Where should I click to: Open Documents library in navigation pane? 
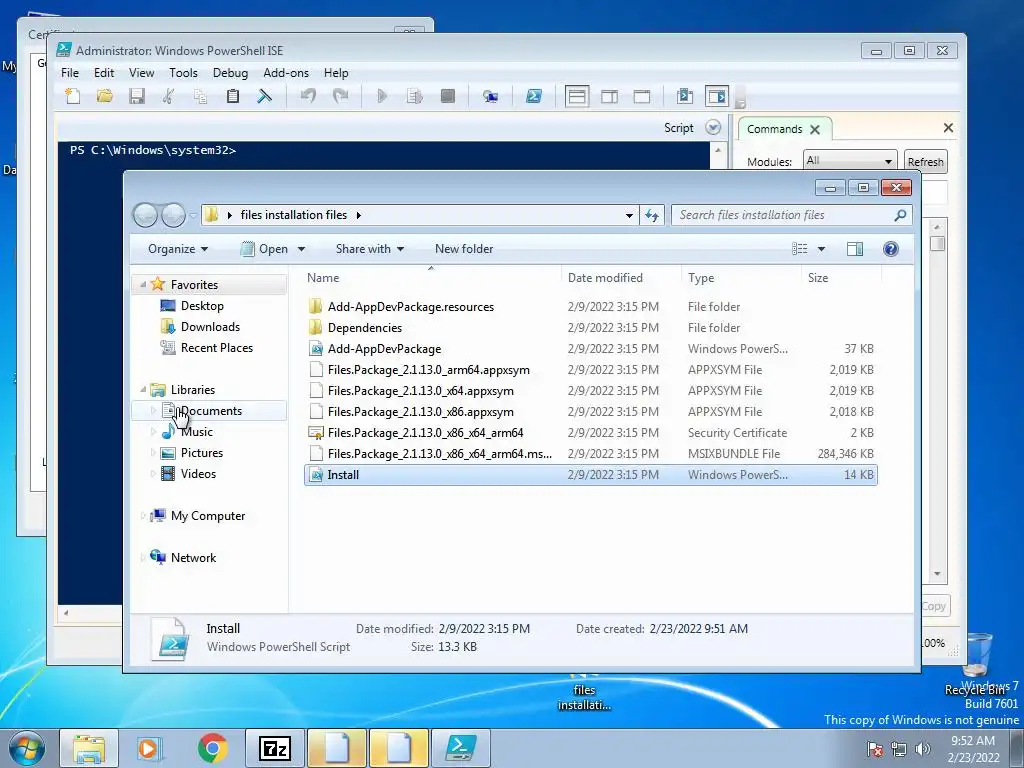(x=211, y=411)
